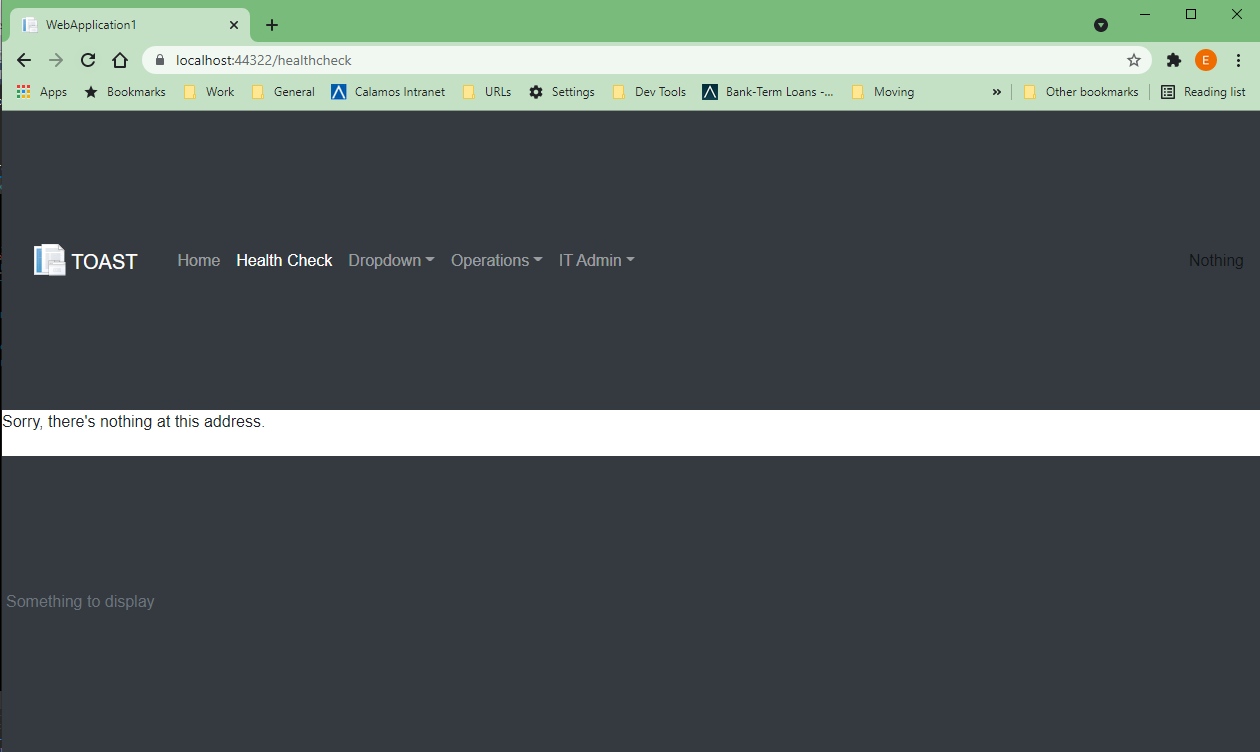Show hidden bookmarks via the overflow chevron
The height and width of the screenshot is (752, 1260).
click(996, 91)
